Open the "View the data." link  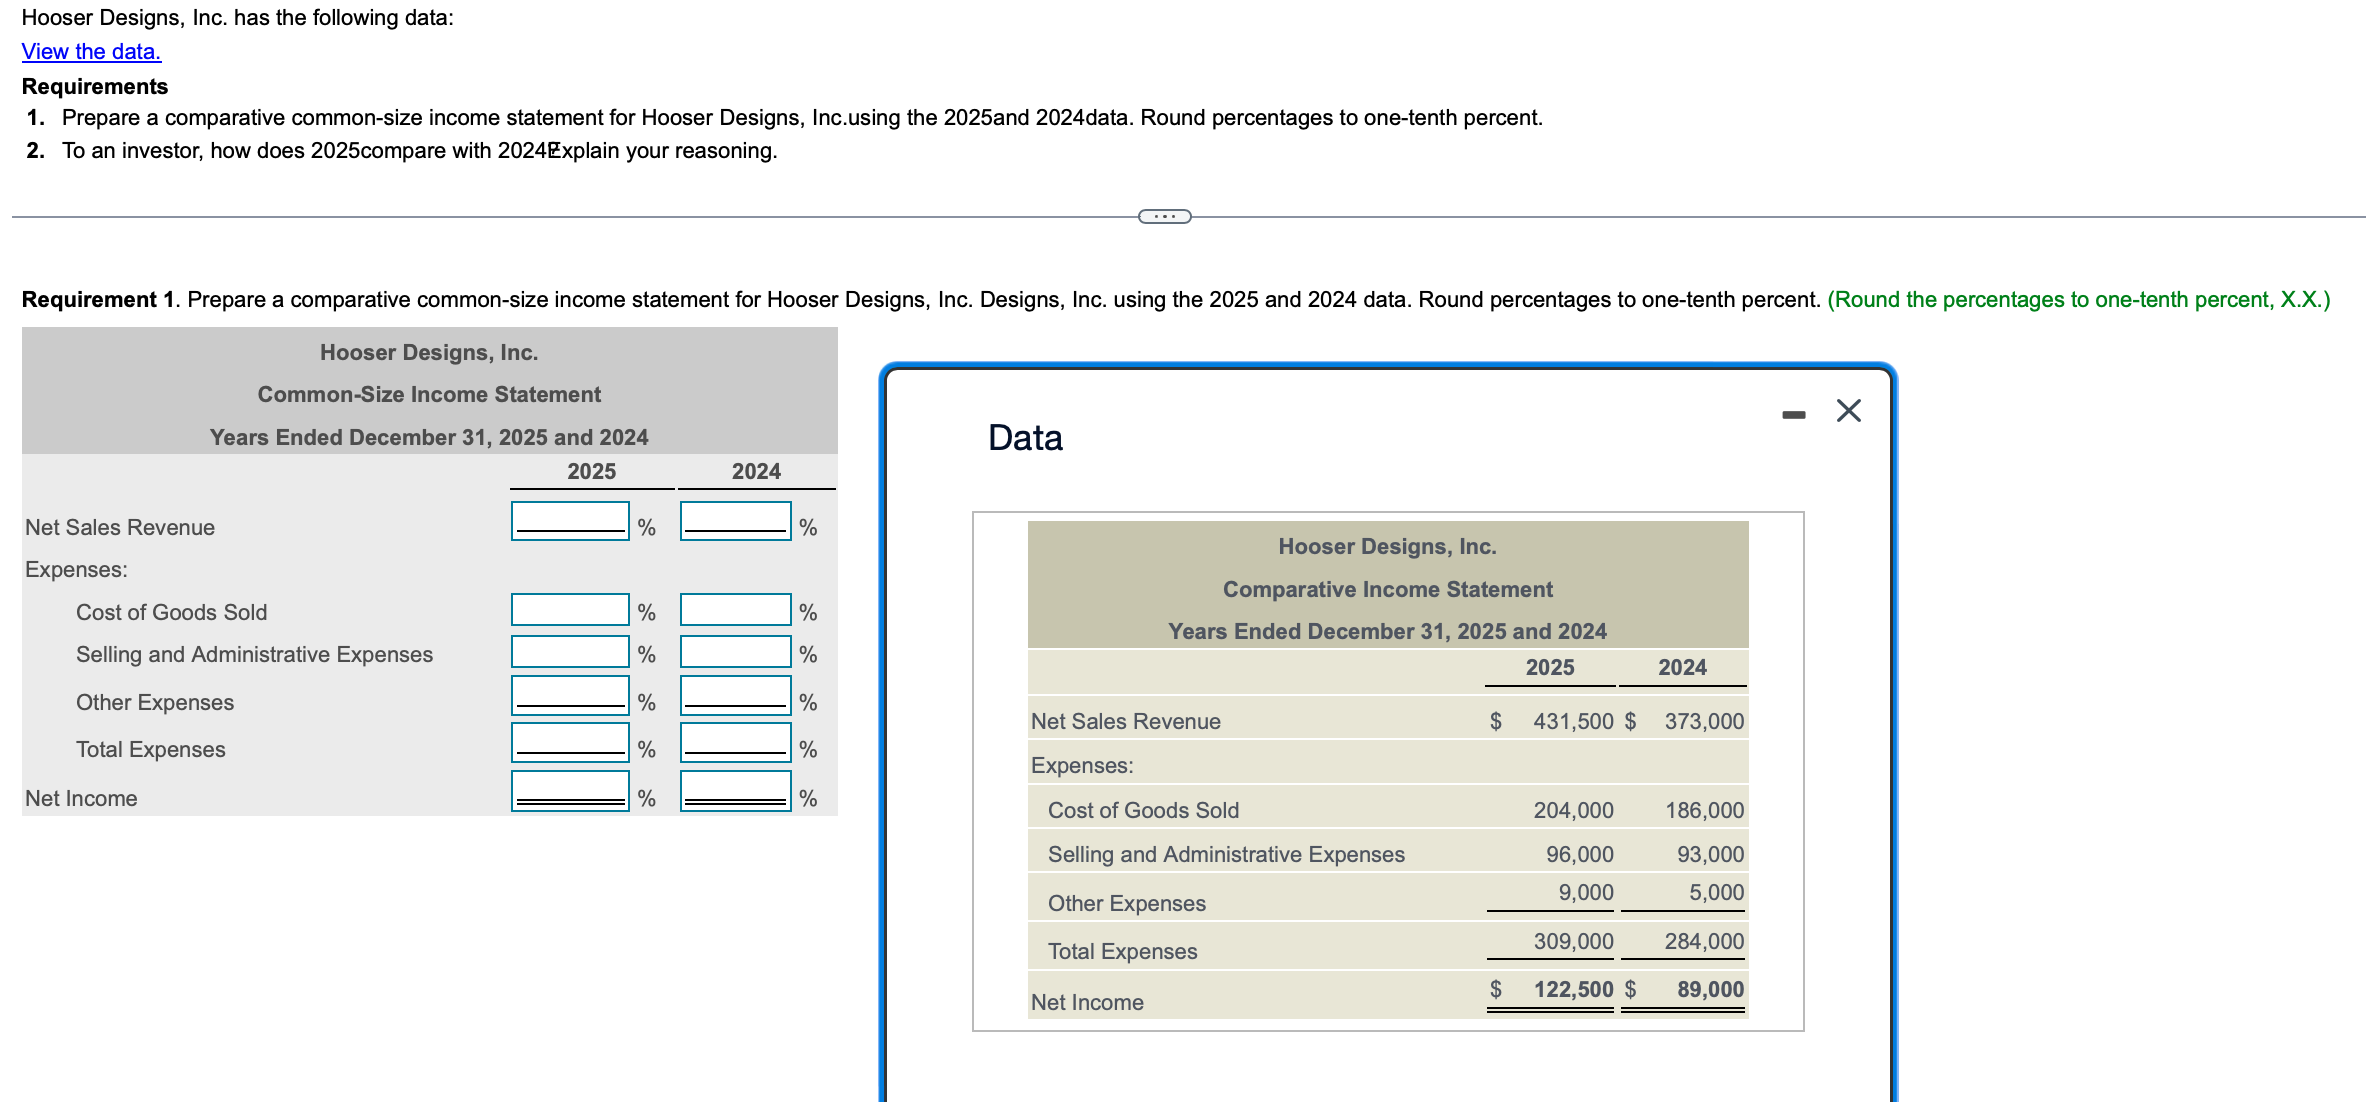tap(90, 51)
